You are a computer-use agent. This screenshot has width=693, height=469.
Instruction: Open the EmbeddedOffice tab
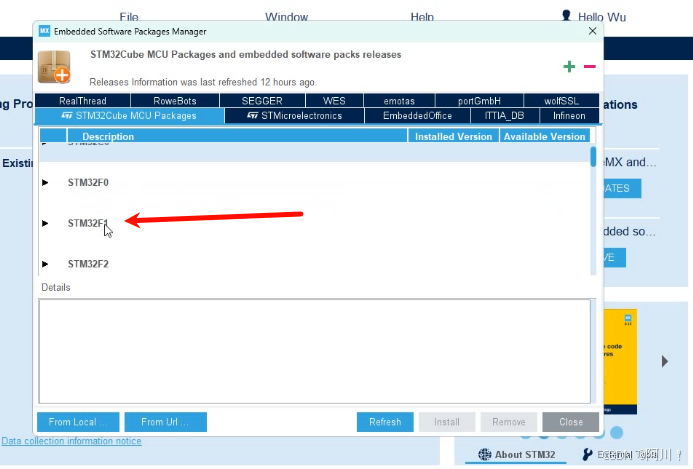[417, 116]
